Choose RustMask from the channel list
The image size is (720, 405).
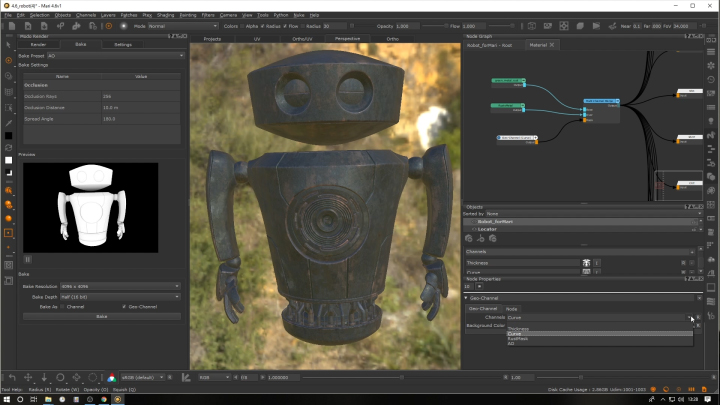(x=518, y=338)
